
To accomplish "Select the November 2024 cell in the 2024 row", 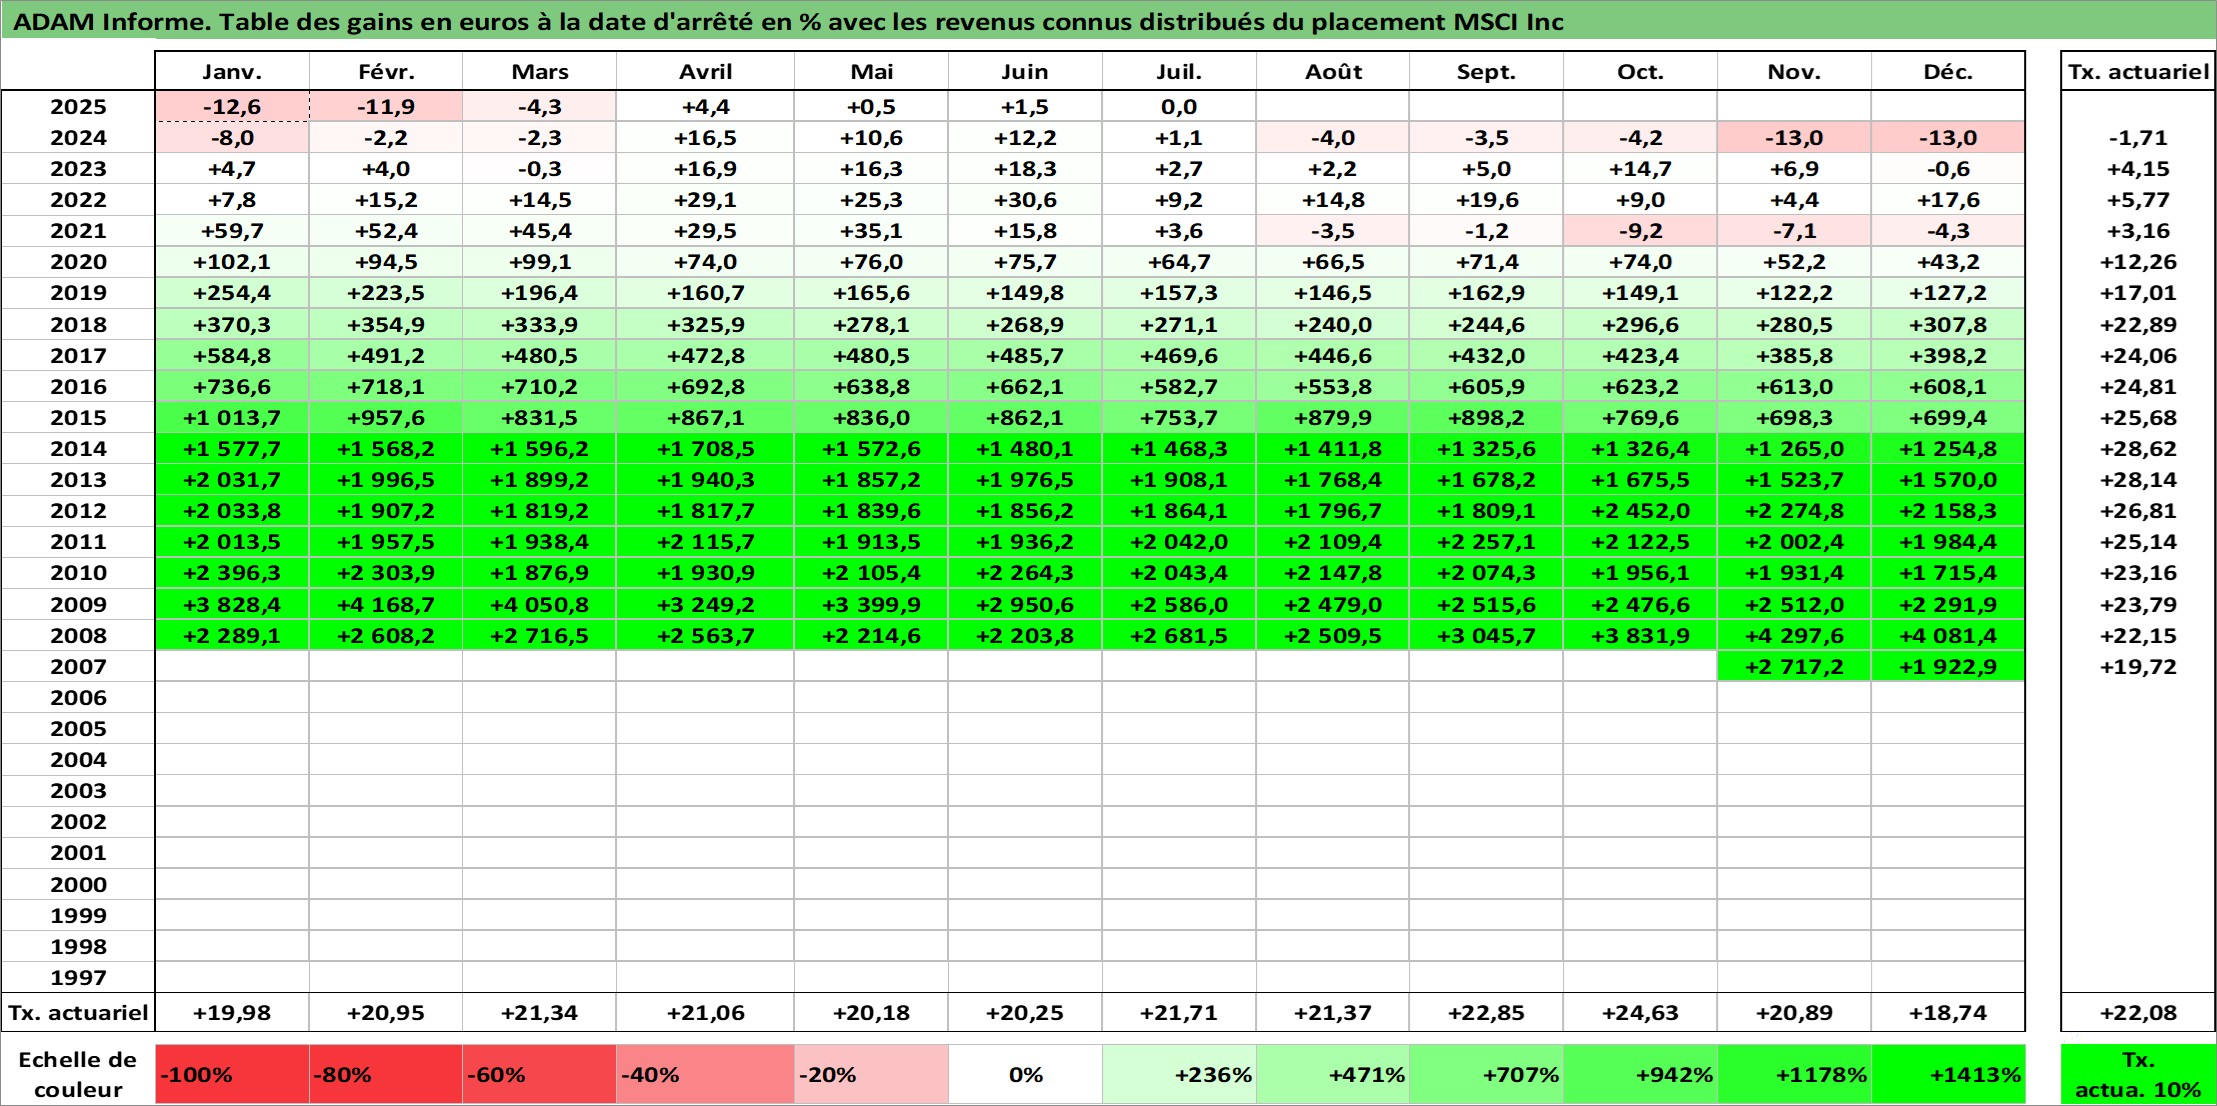I will (x=1794, y=138).
